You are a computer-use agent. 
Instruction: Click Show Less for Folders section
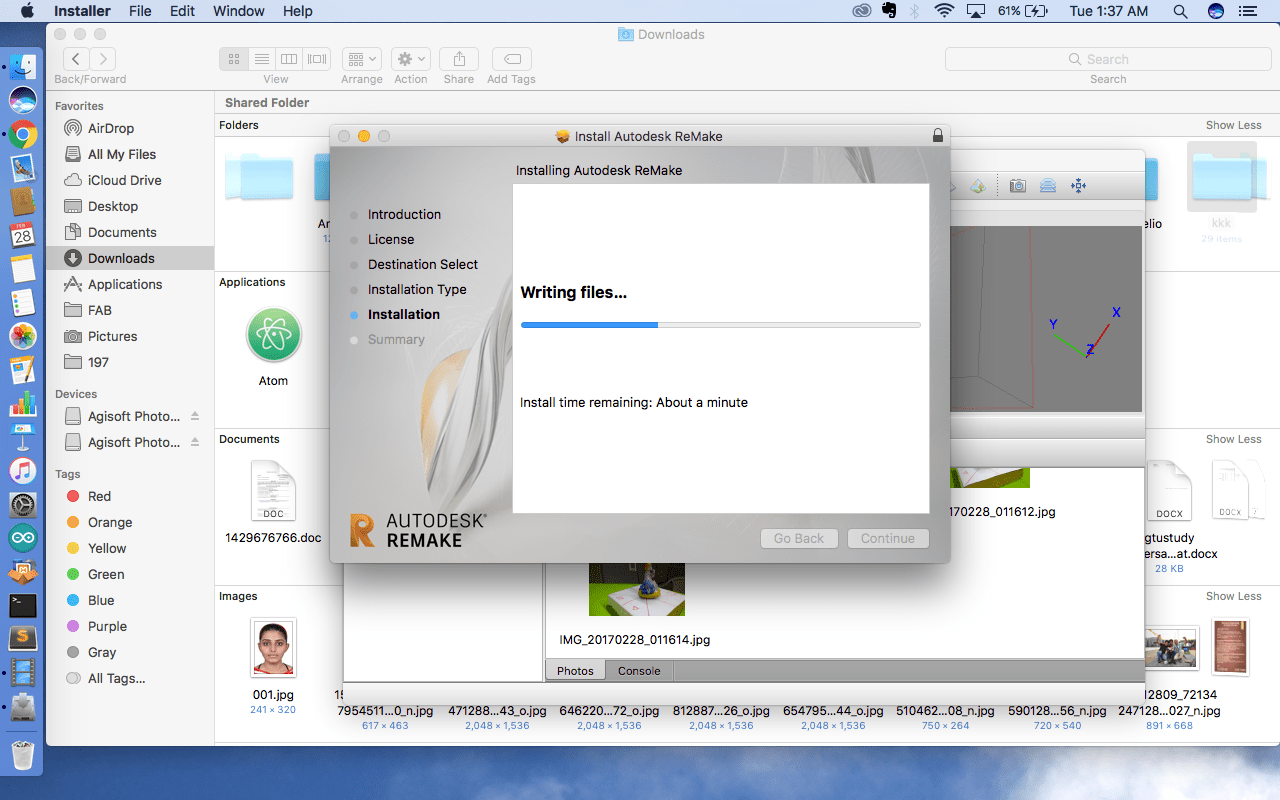[x=1233, y=125]
